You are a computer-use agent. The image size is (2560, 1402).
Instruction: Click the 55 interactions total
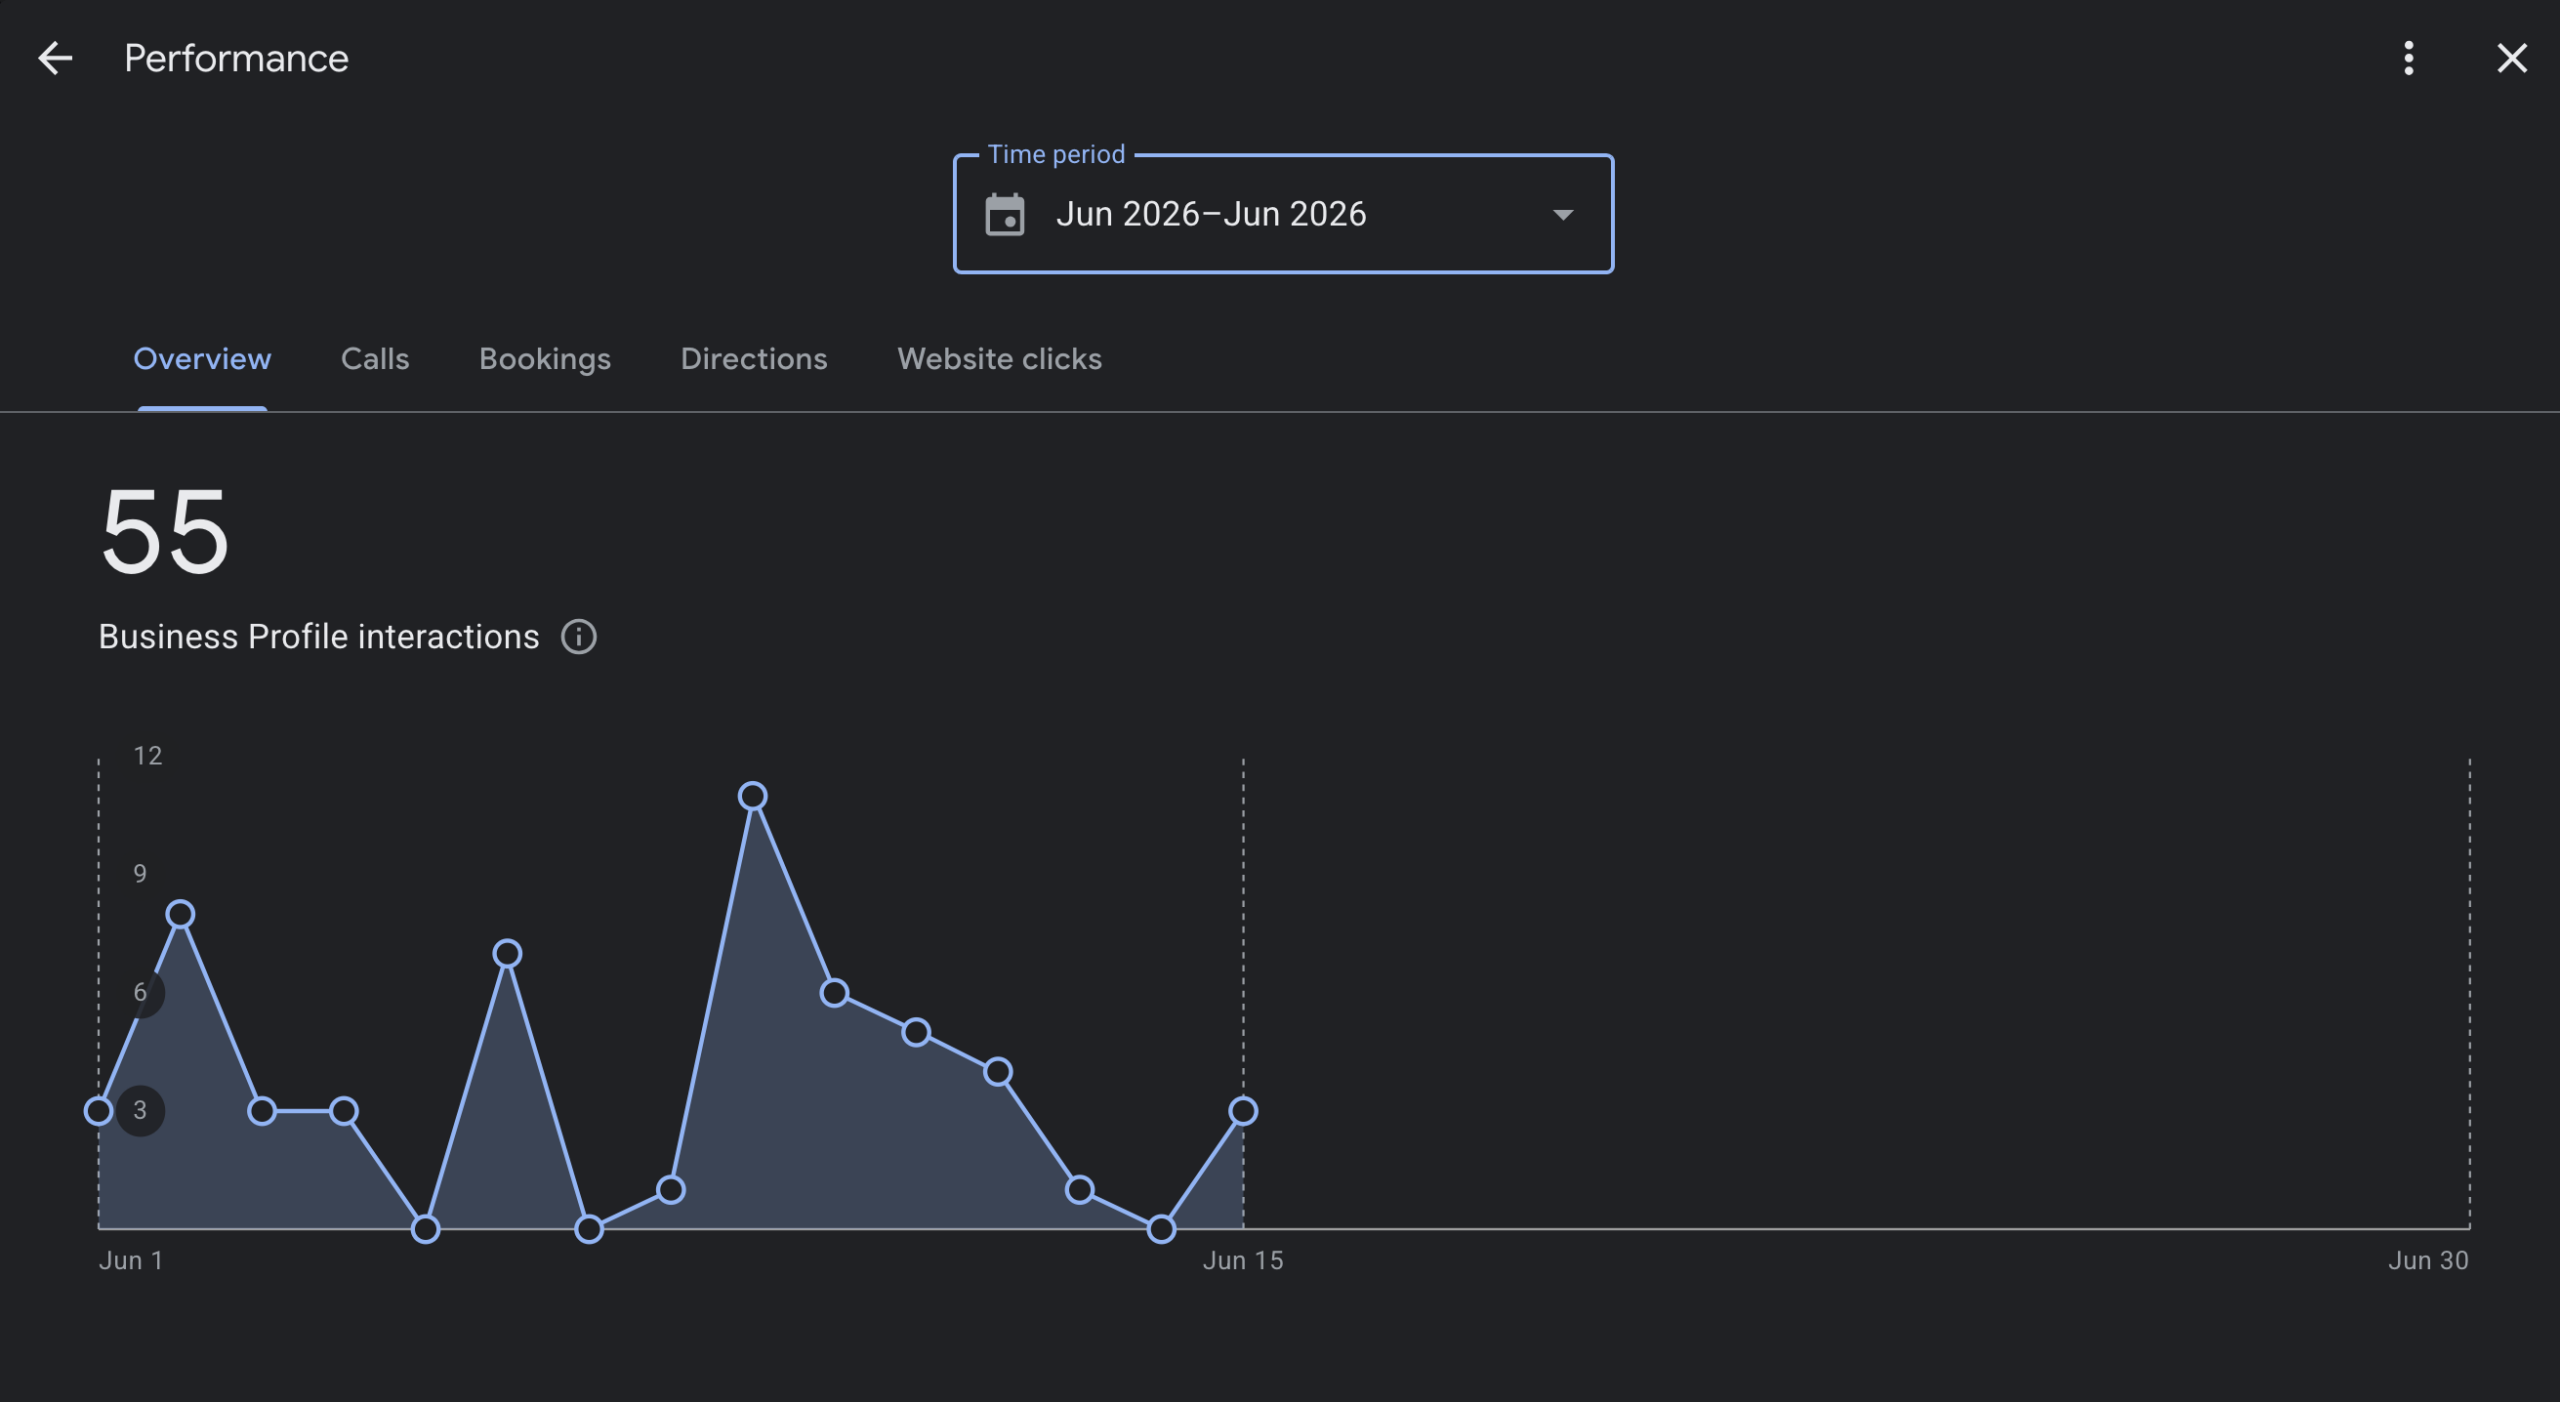tap(165, 533)
